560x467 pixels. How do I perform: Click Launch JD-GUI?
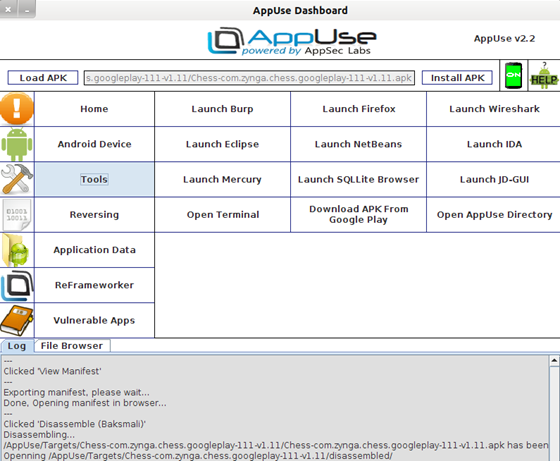pos(494,179)
